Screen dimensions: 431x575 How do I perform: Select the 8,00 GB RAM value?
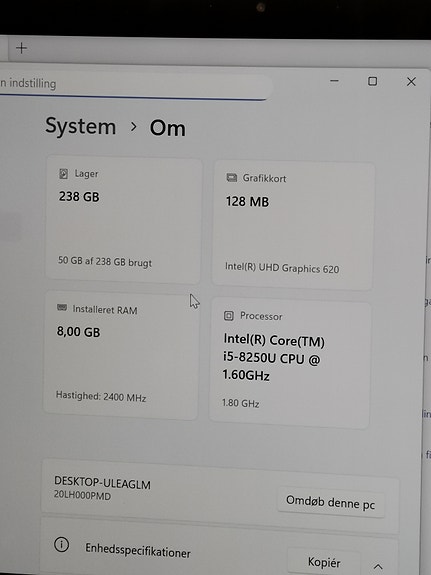tap(78, 332)
